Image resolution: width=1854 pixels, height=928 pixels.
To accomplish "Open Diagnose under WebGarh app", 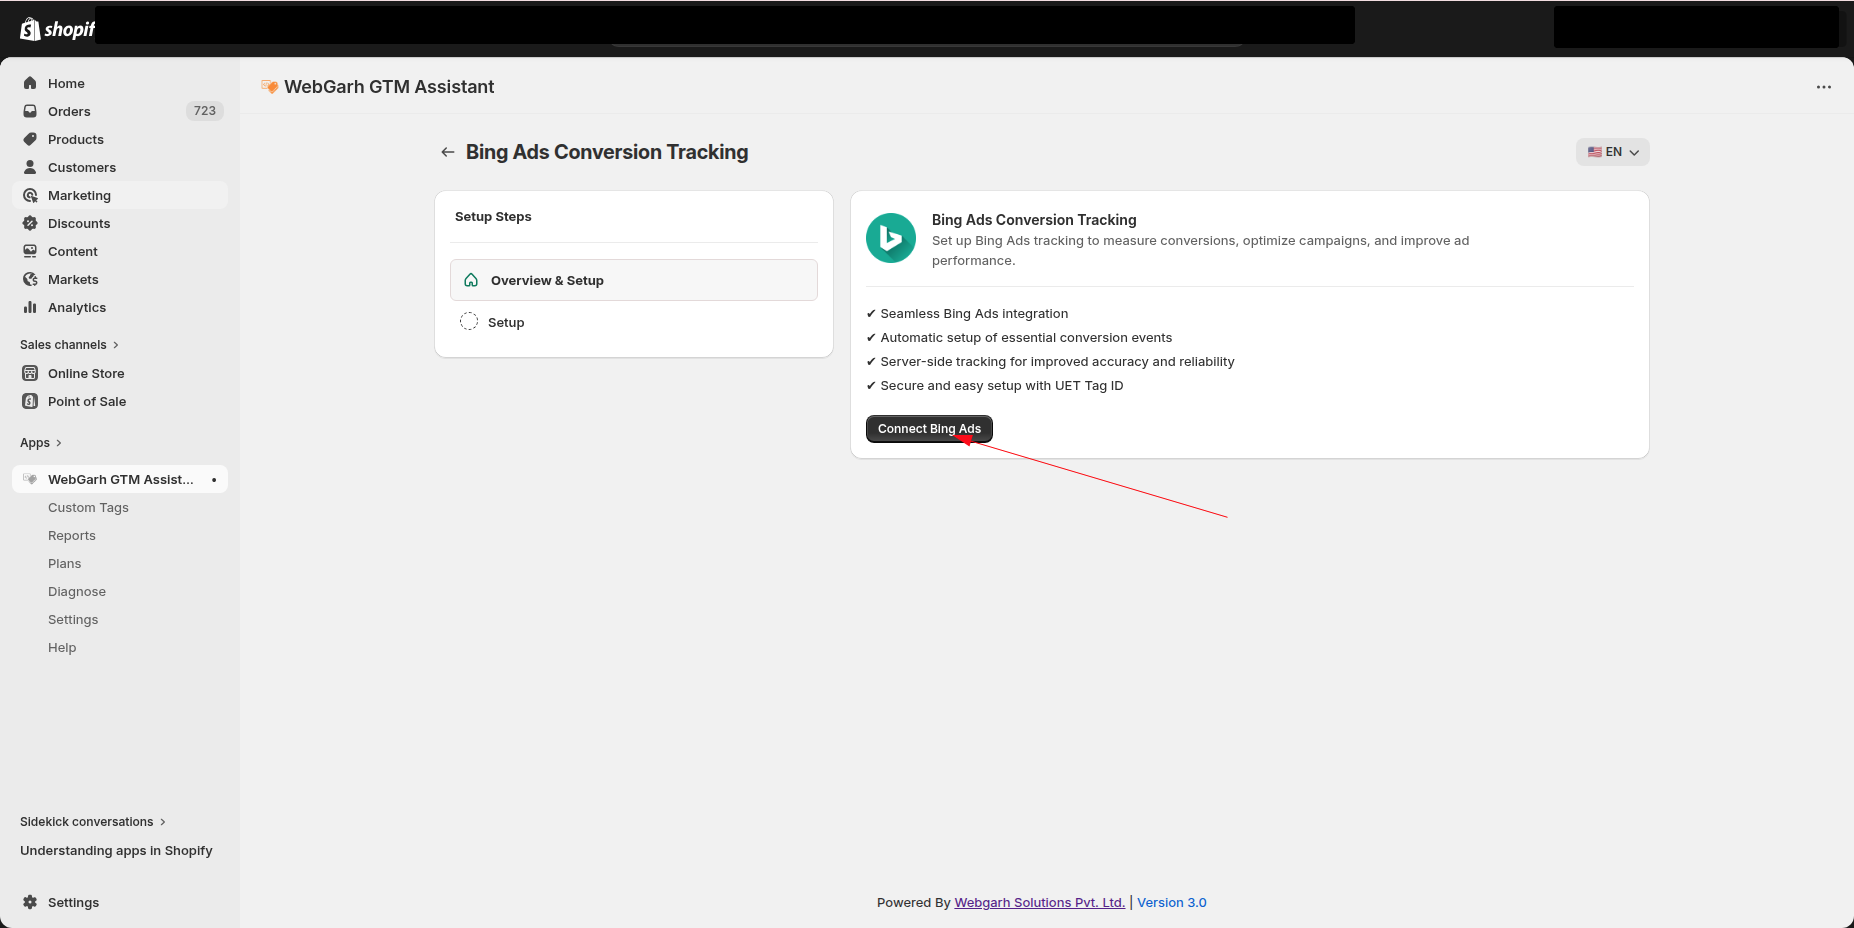I will (77, 592).
